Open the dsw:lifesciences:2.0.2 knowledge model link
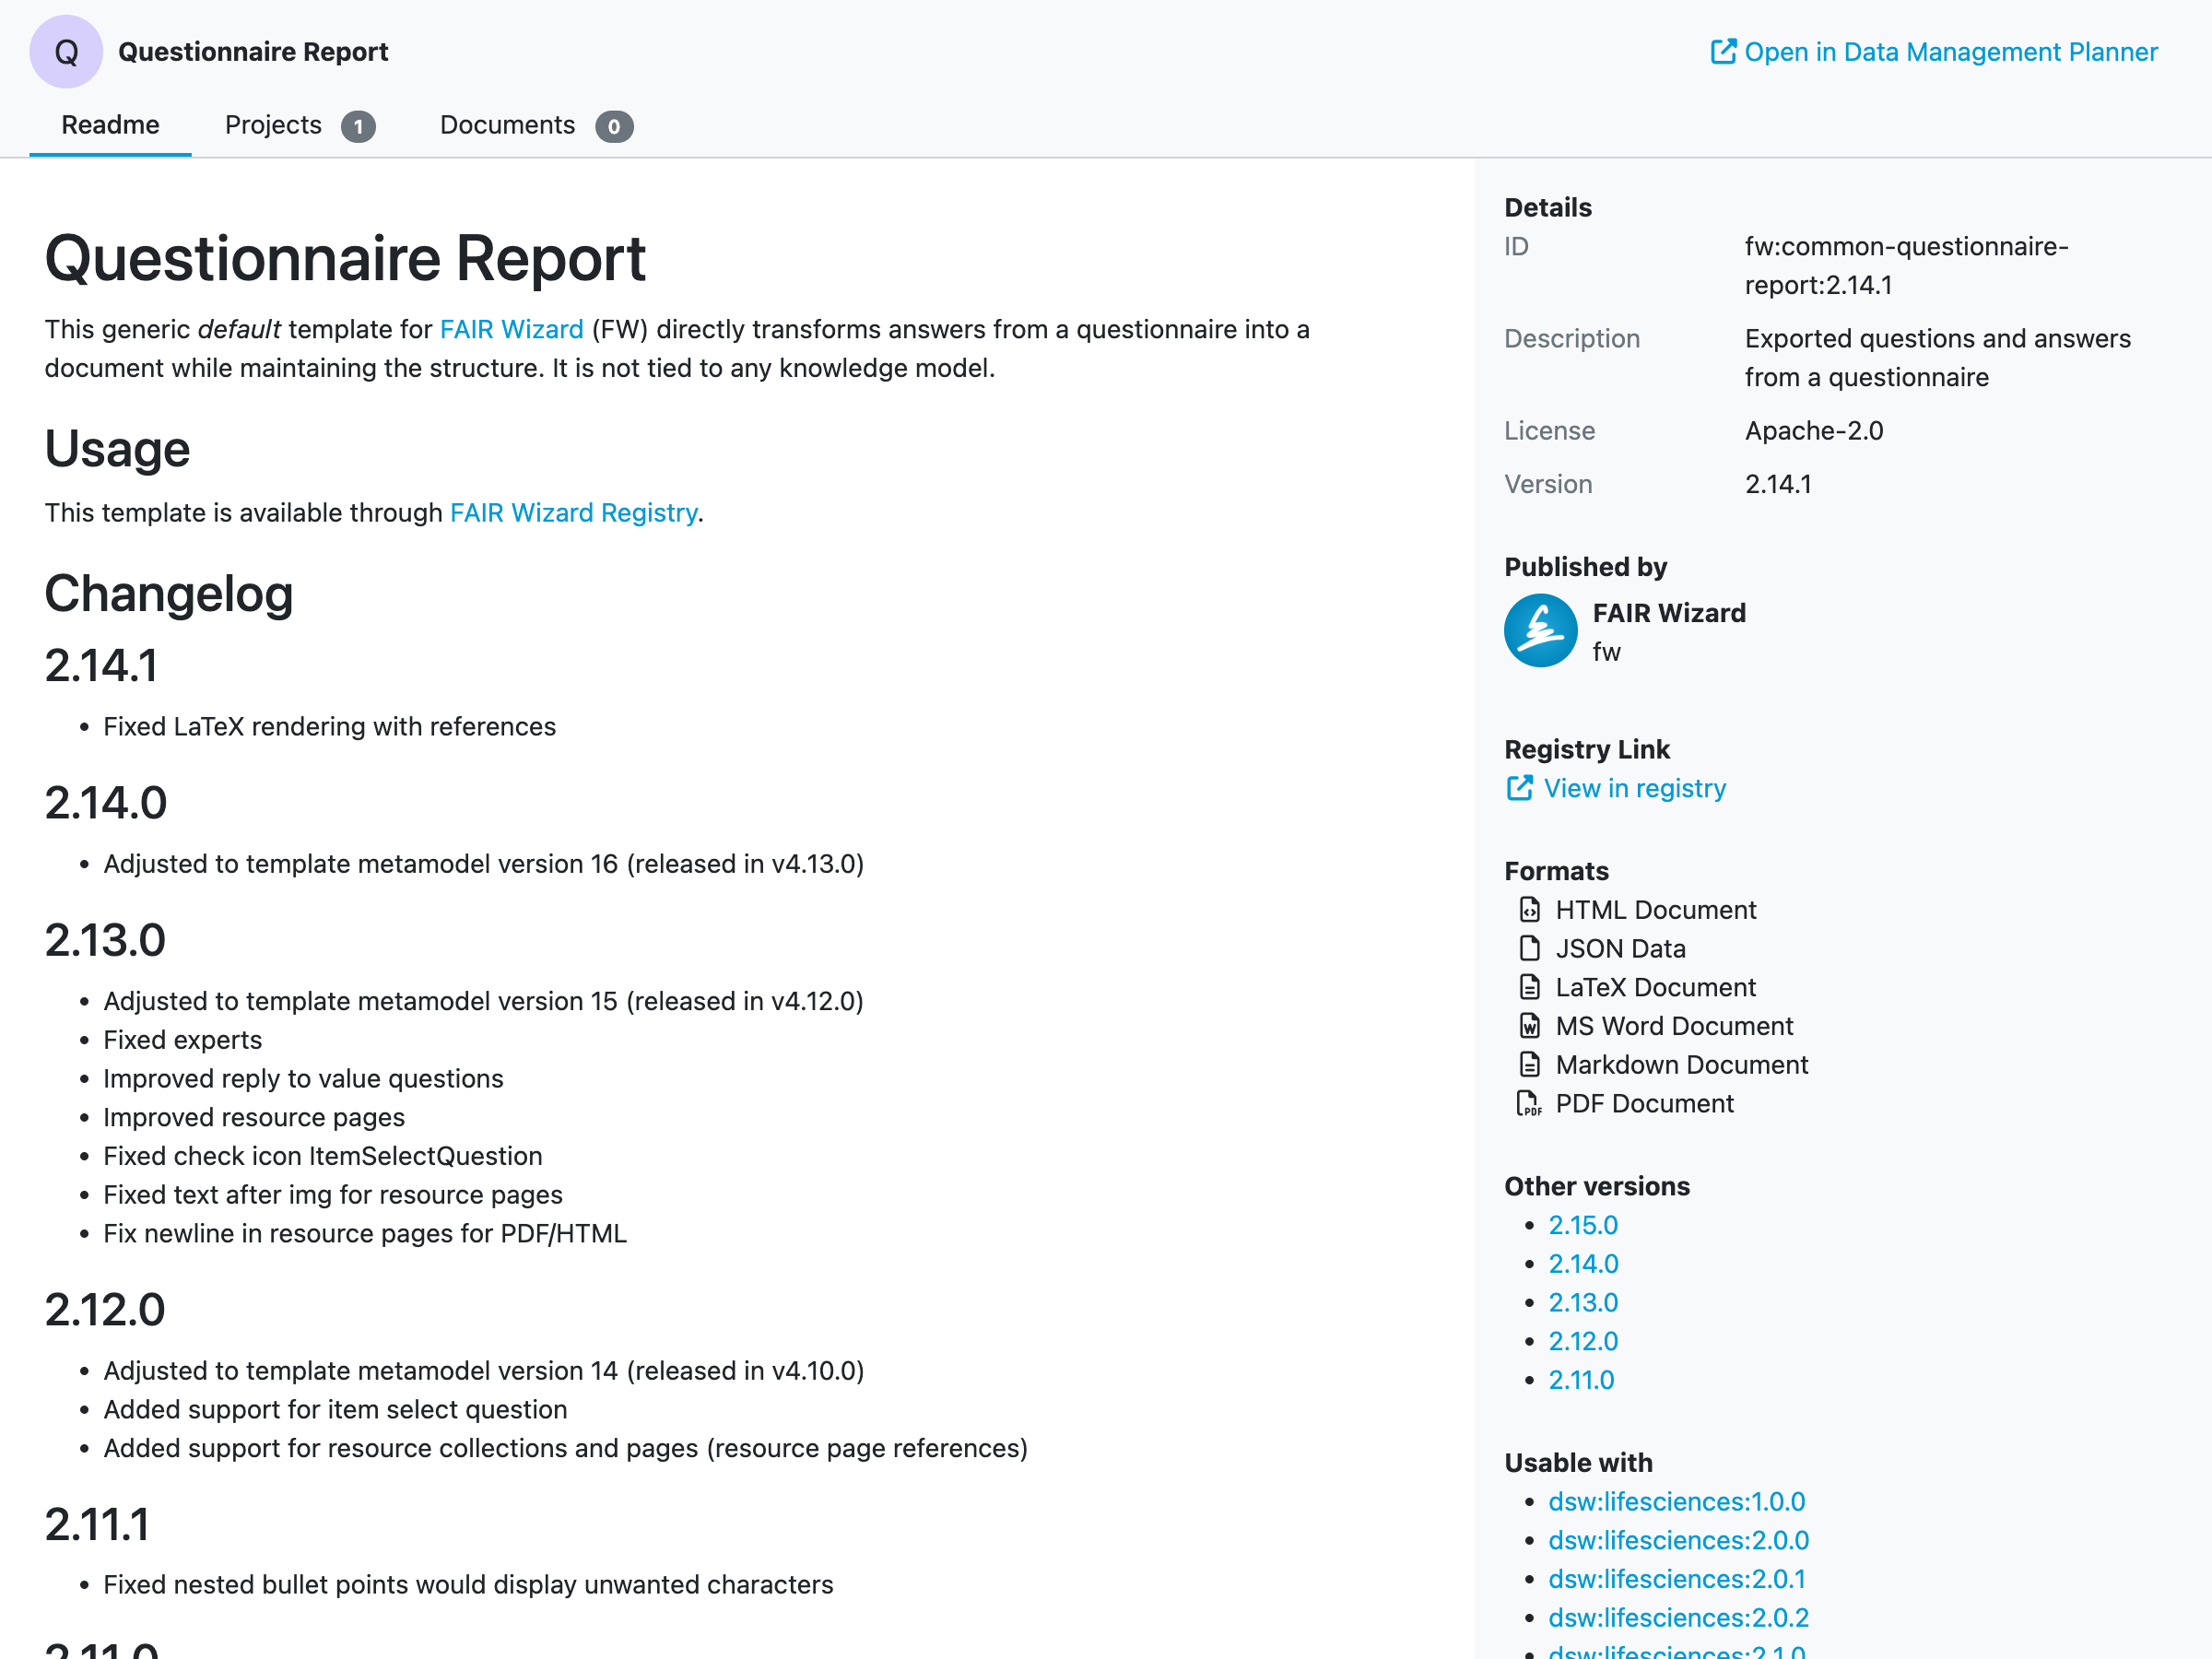2212x1659 pixels. click(1679, 1618)
